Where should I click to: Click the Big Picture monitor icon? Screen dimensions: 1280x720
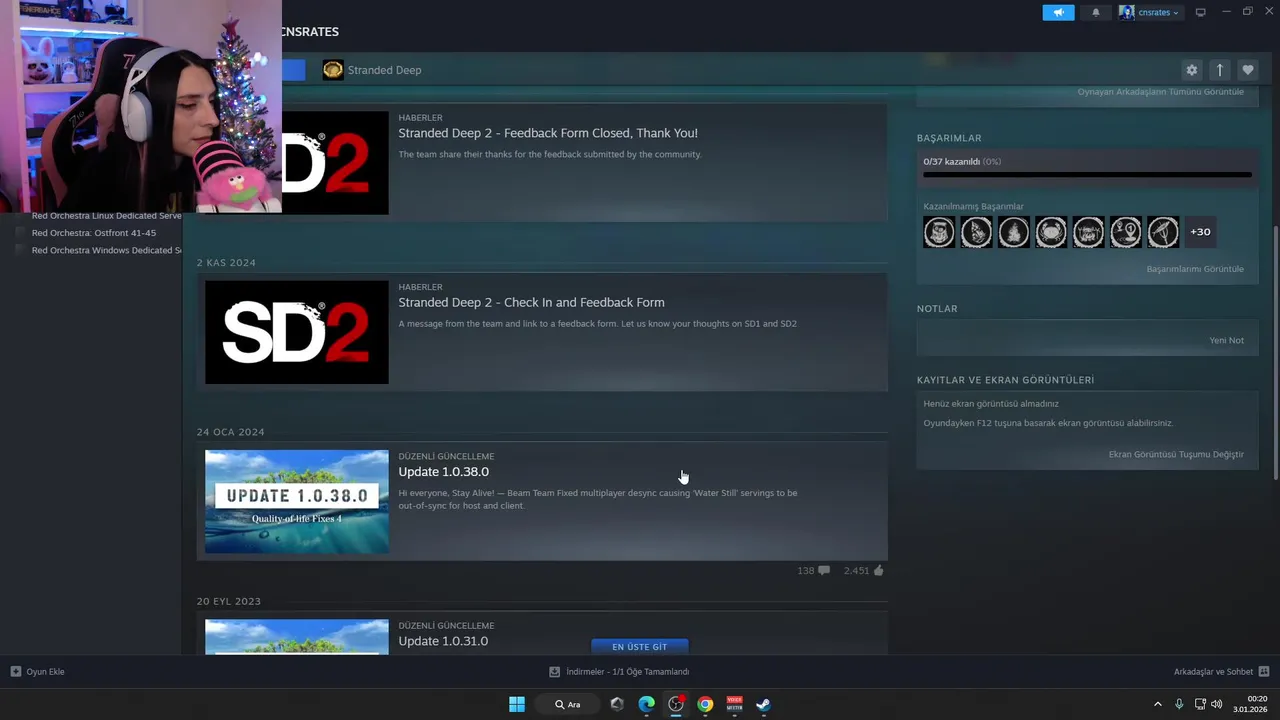(x=1201, y=12)
